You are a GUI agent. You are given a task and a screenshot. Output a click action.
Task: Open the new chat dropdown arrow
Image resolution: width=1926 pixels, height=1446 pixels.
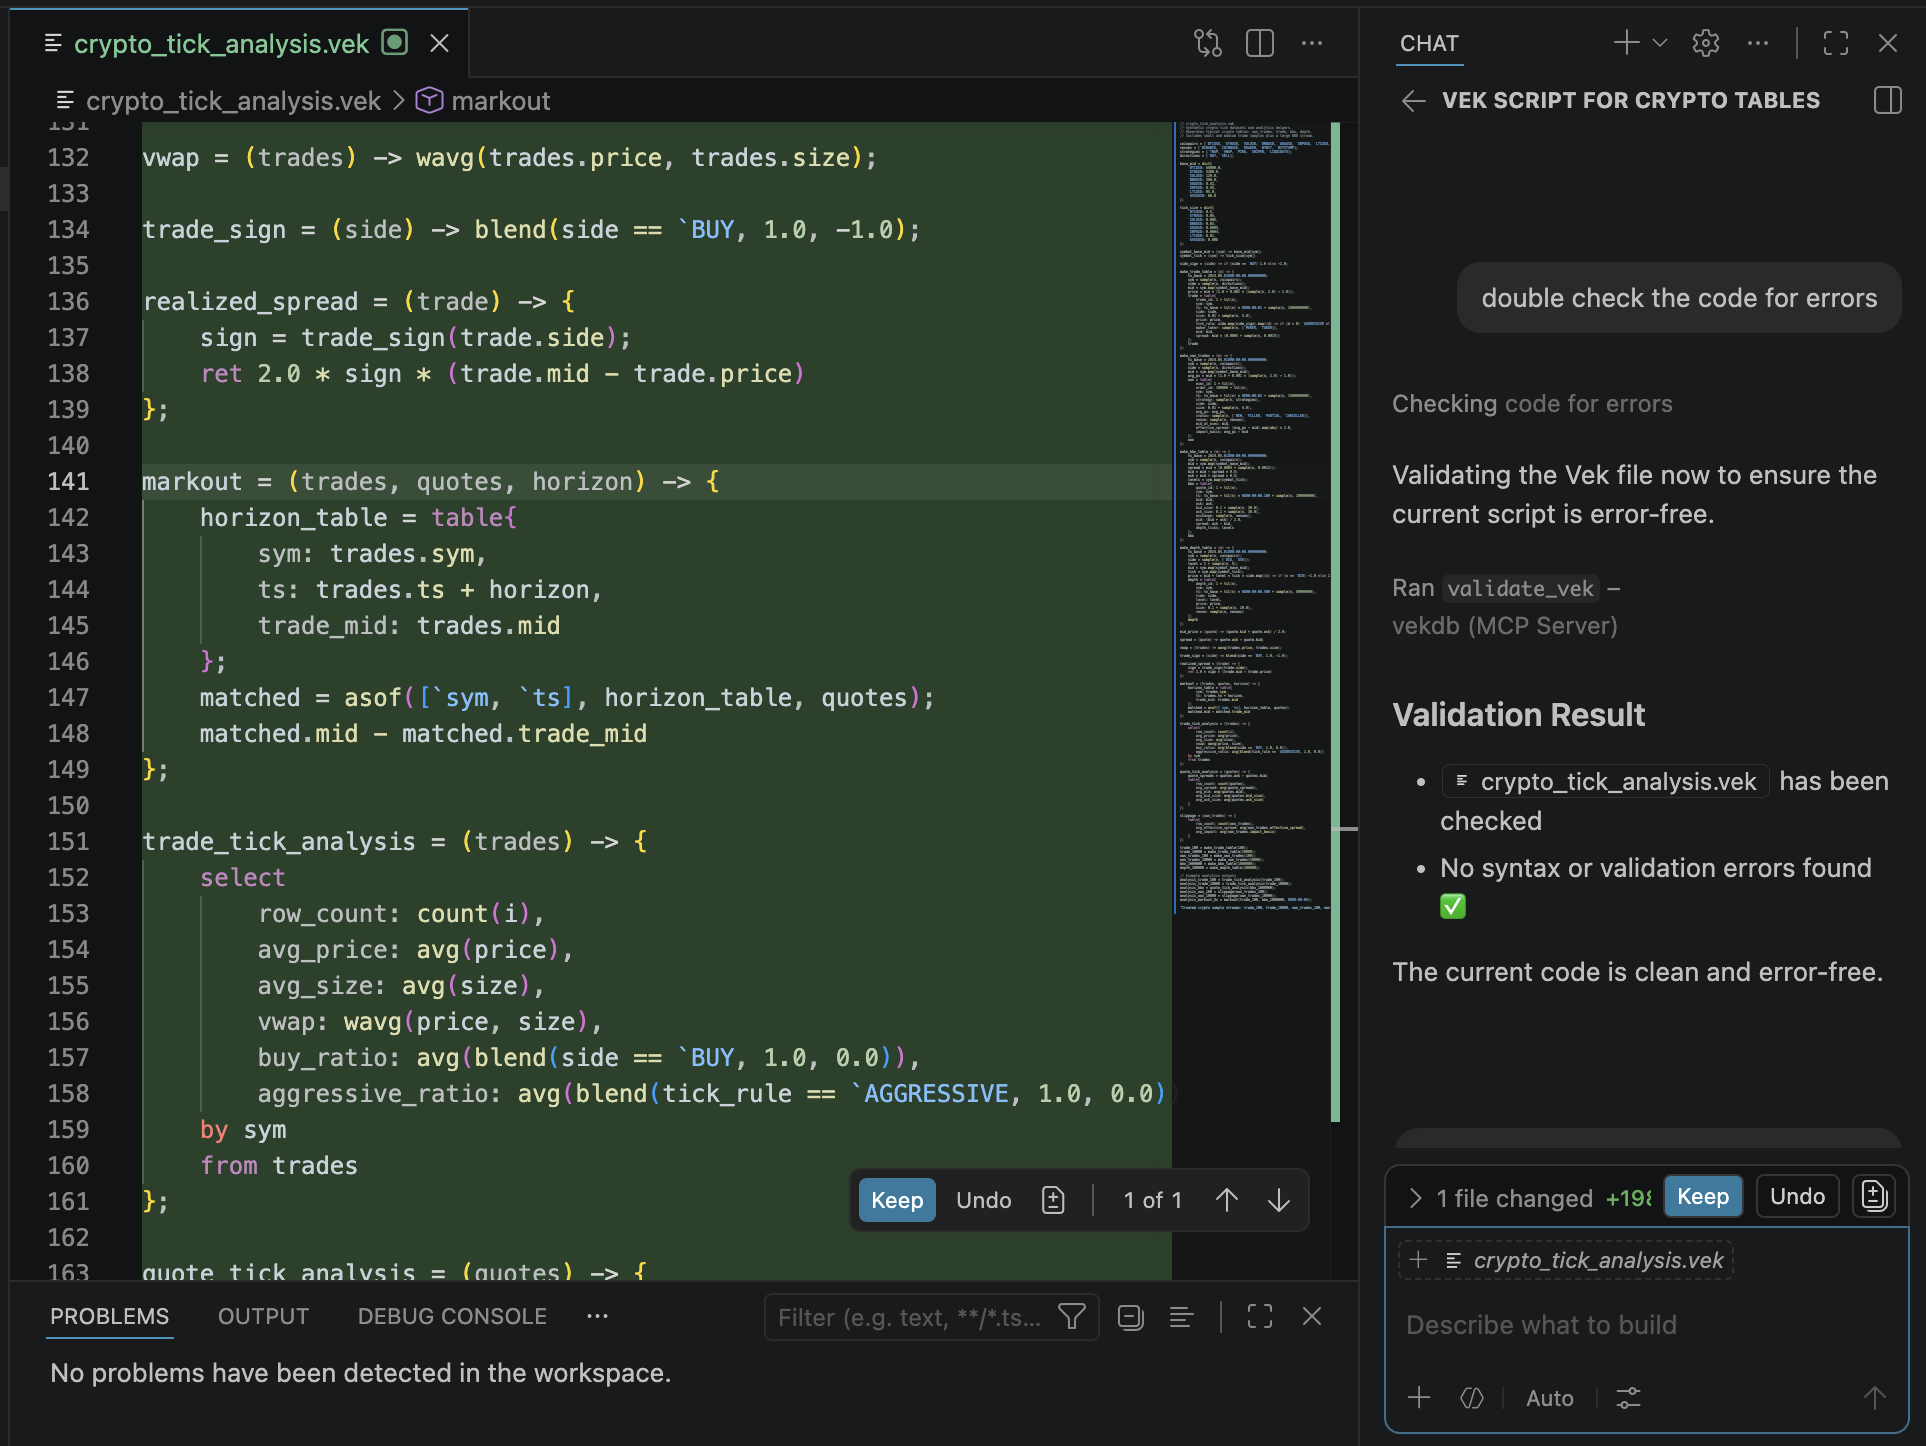(1660, 42)
